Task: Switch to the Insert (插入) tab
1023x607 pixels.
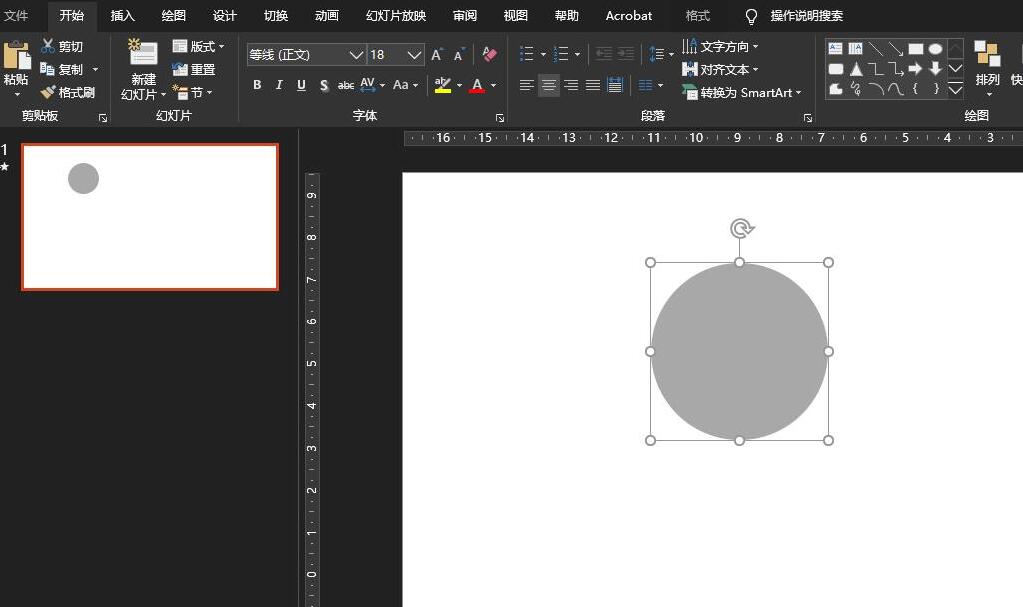Action: [x=122, y=15]
